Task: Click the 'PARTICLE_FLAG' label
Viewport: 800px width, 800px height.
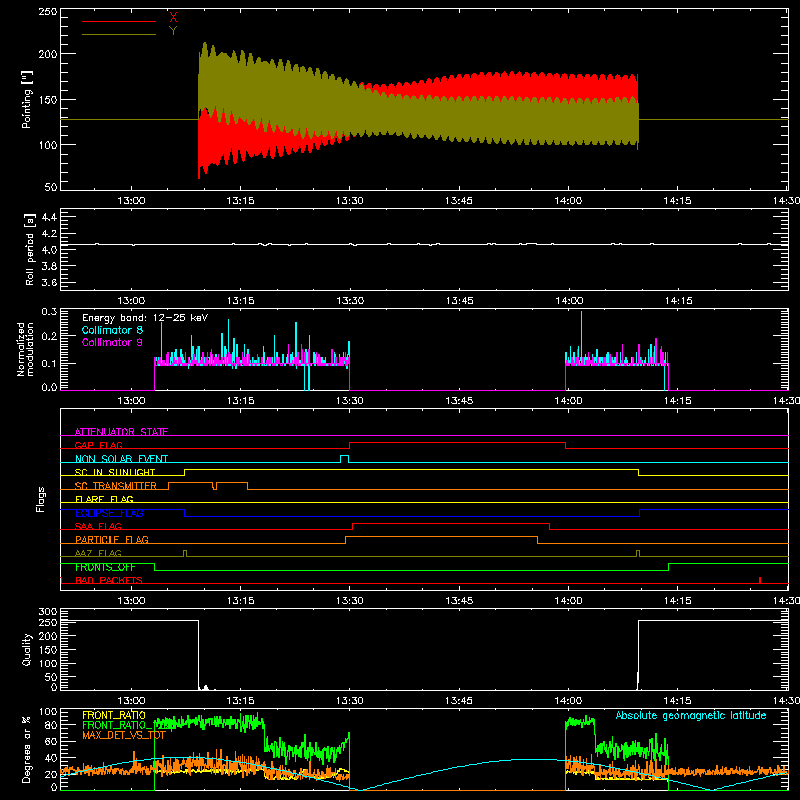Action: pyautogui.click(x=112, y=539)
